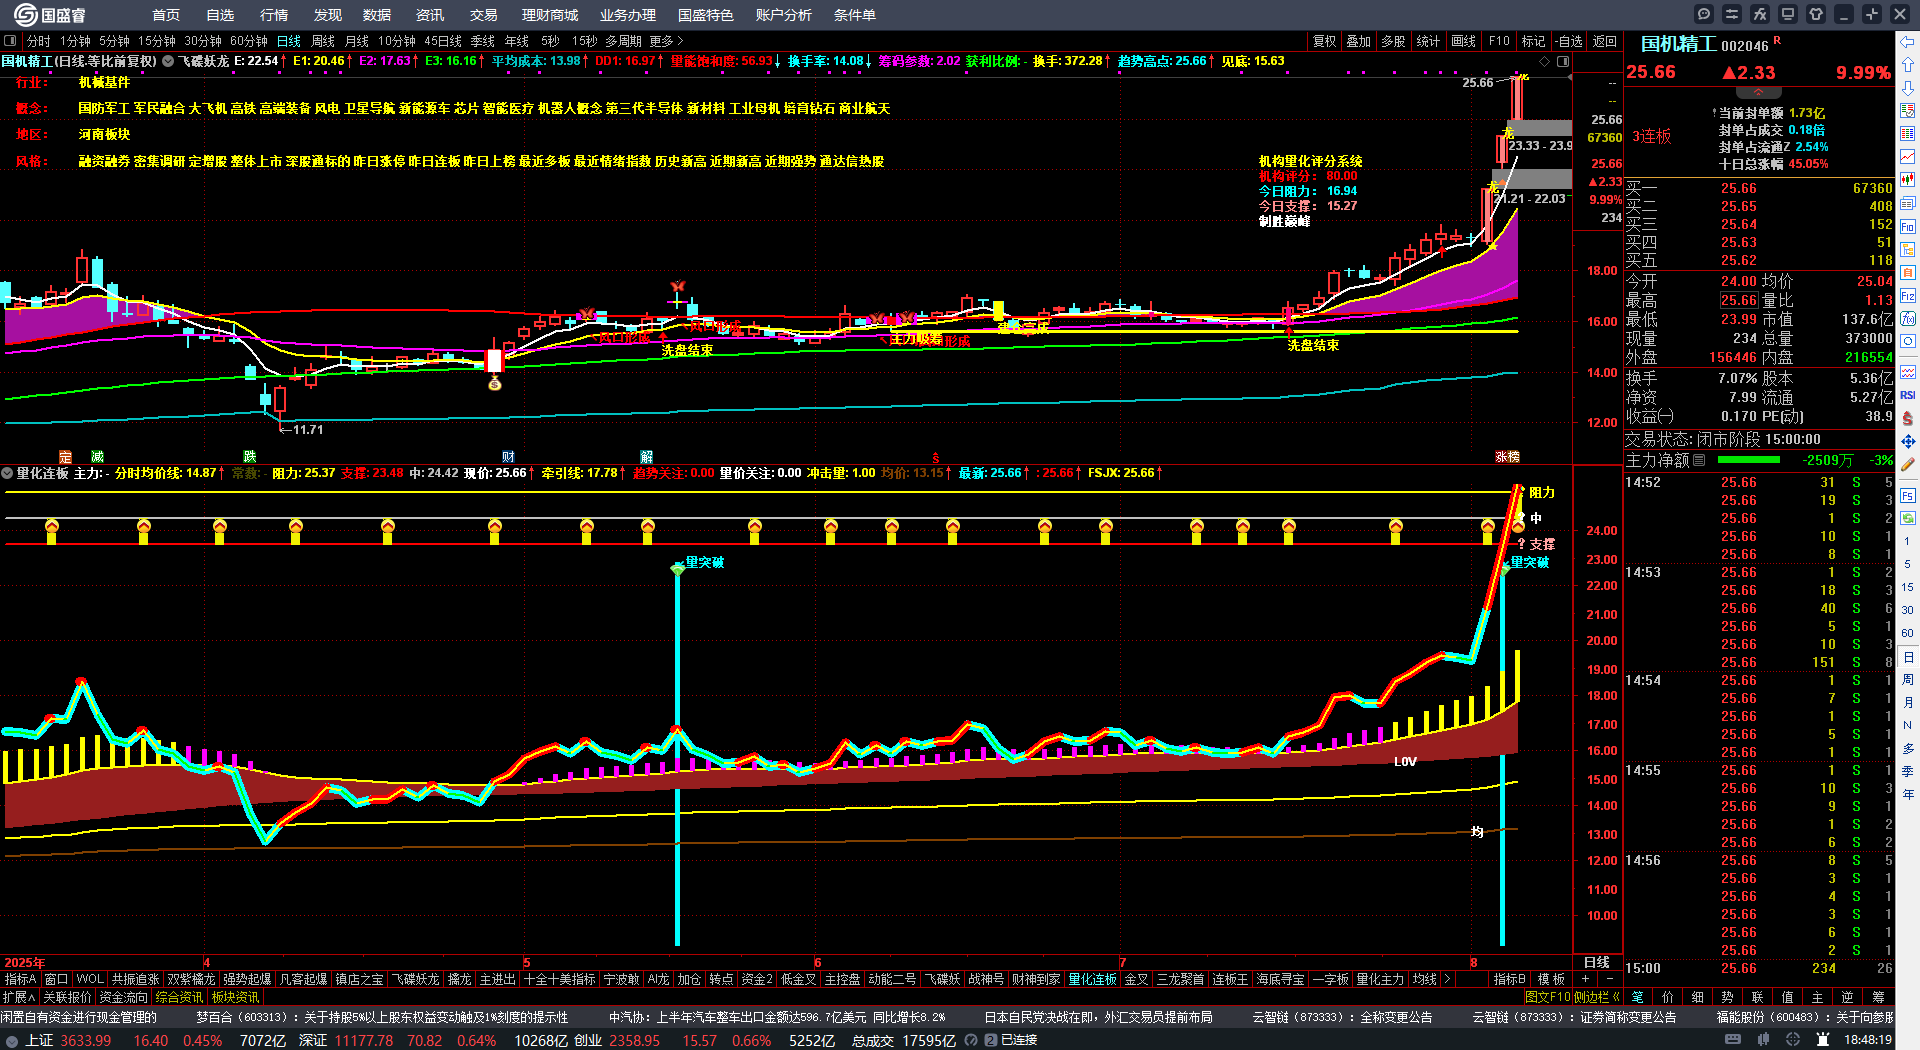This screenshot has width=1920, height=1050.
Task: Toggle the circle icon before 量化连板 indicator
Action: pyautogui.click(x=7, y=473)
